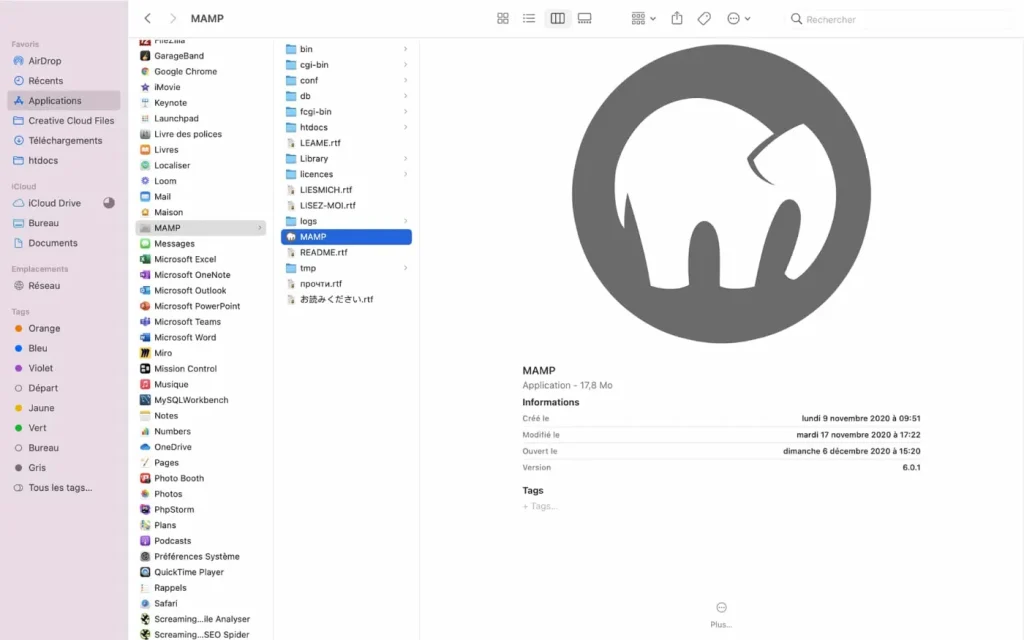Click the Share toolbar icon
The image size is (1024, 640).
point(677,18)
